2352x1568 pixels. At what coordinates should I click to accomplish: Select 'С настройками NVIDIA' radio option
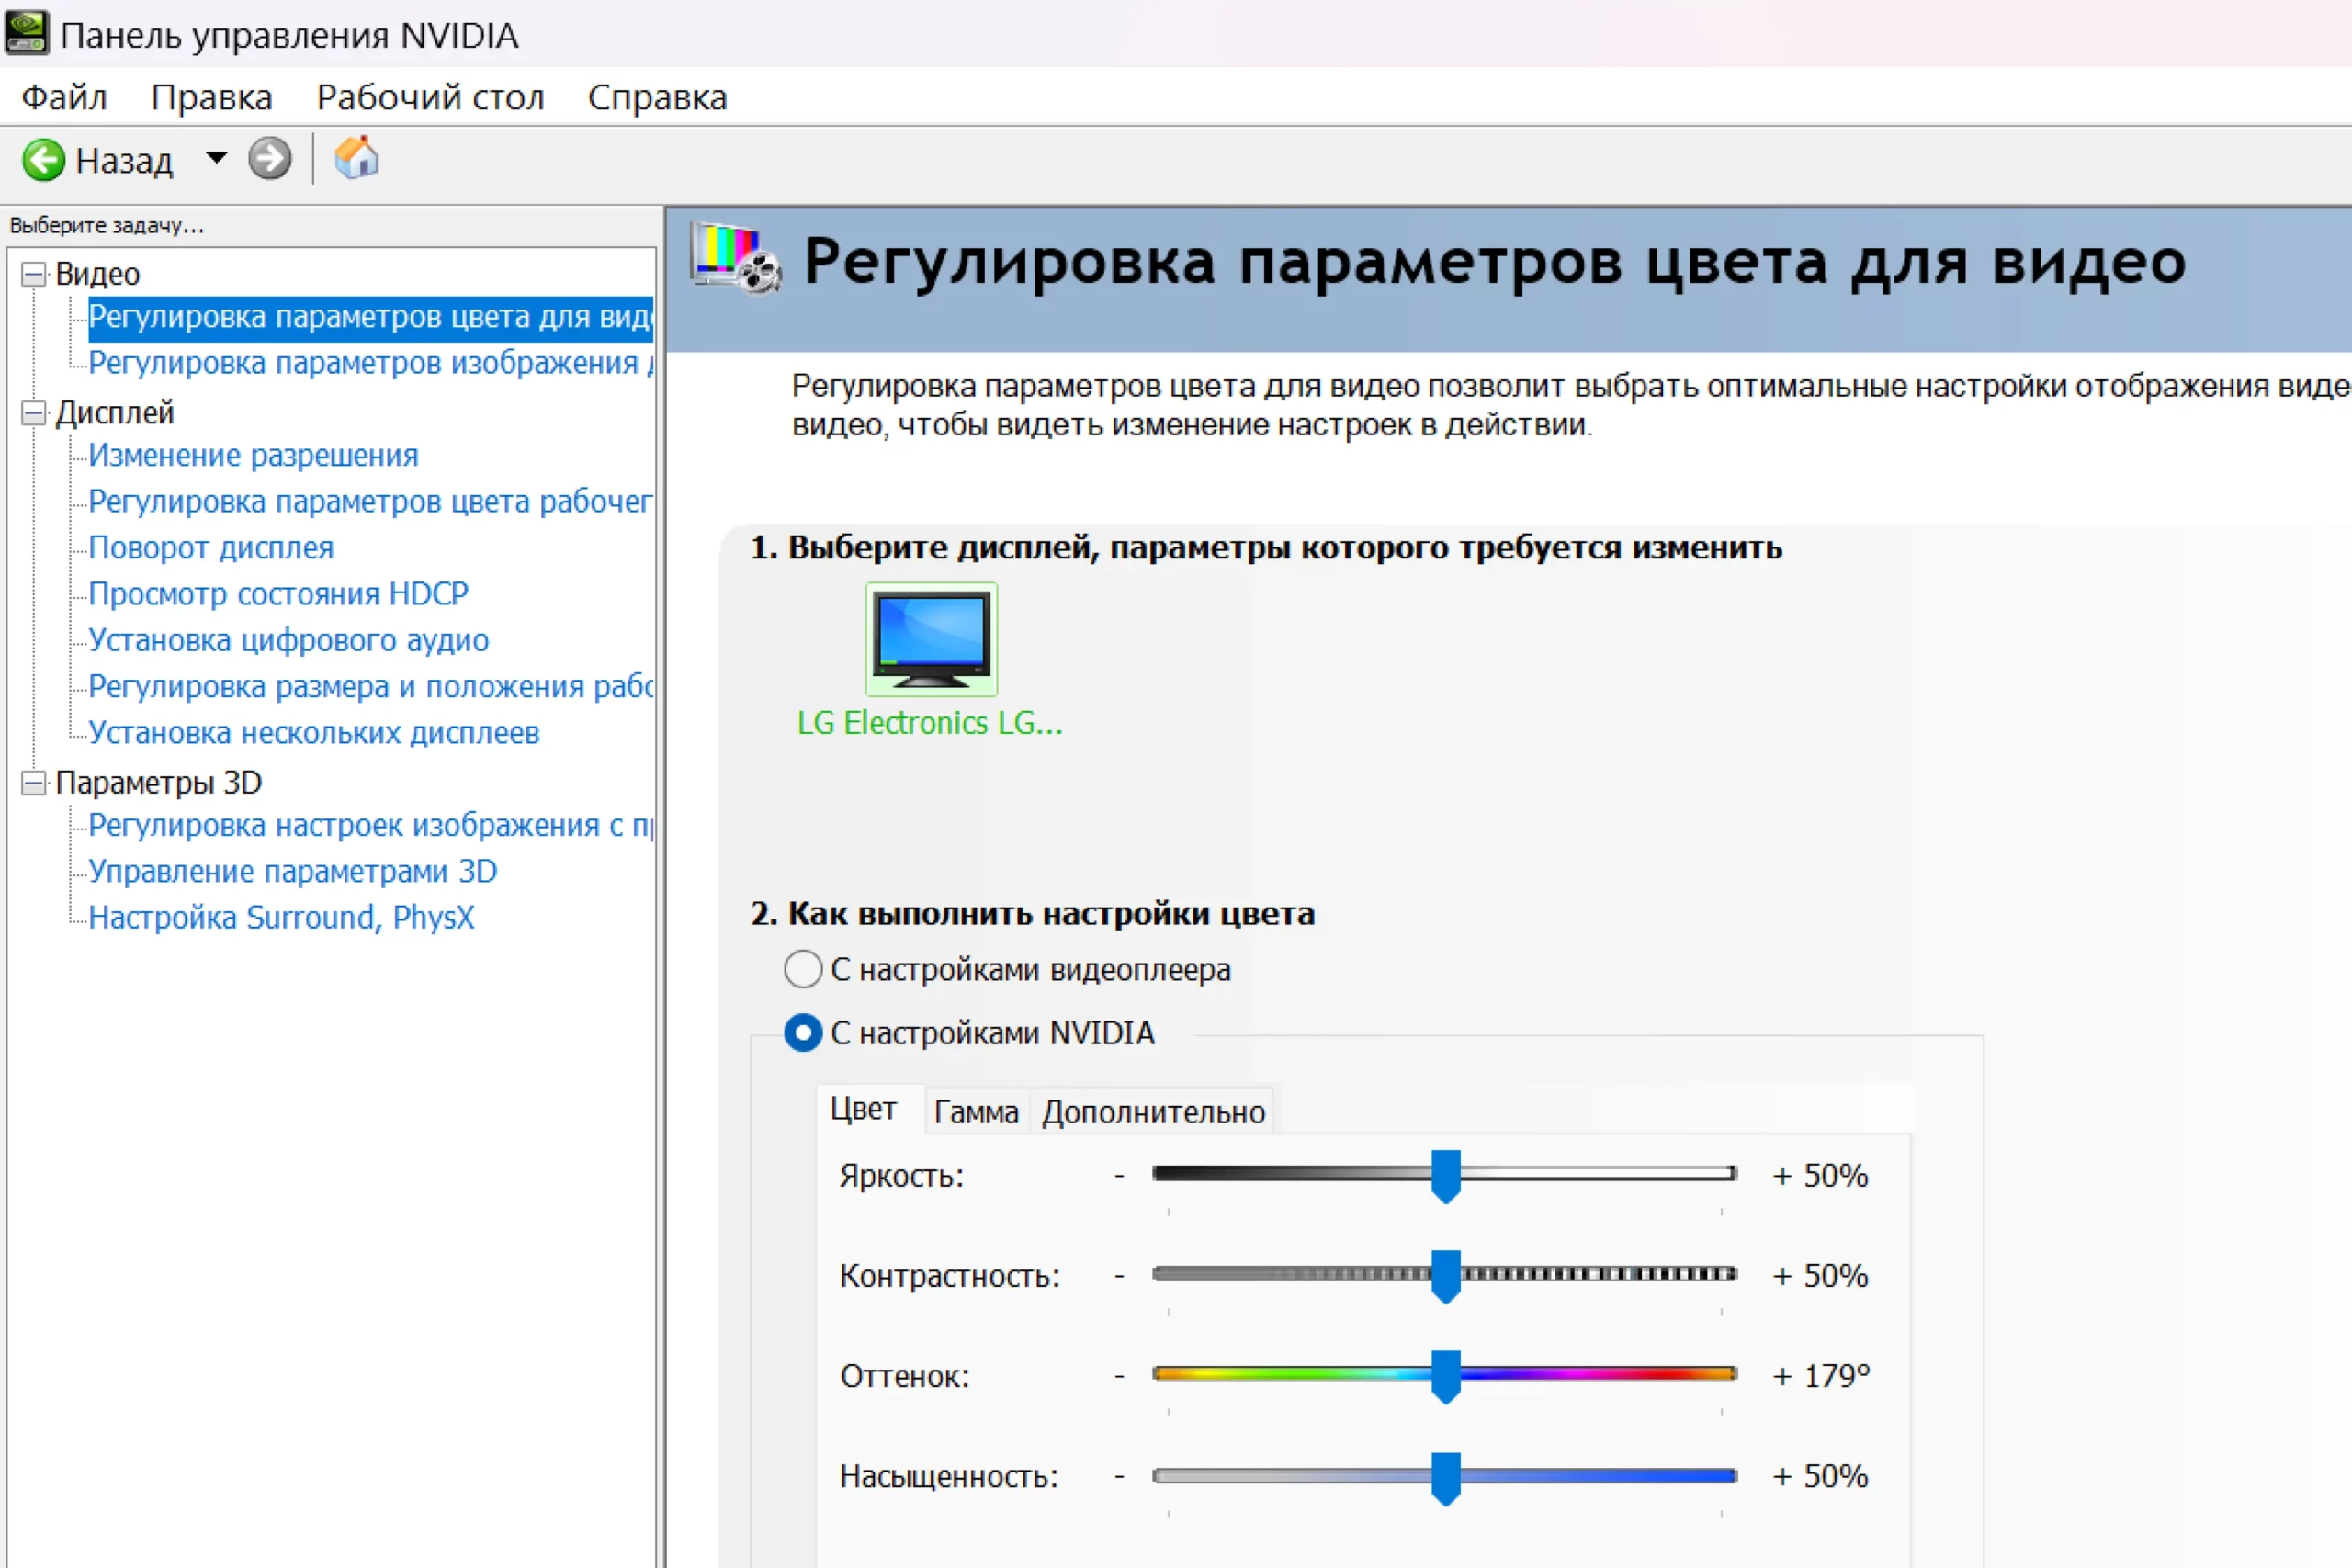coord(803,1033)
